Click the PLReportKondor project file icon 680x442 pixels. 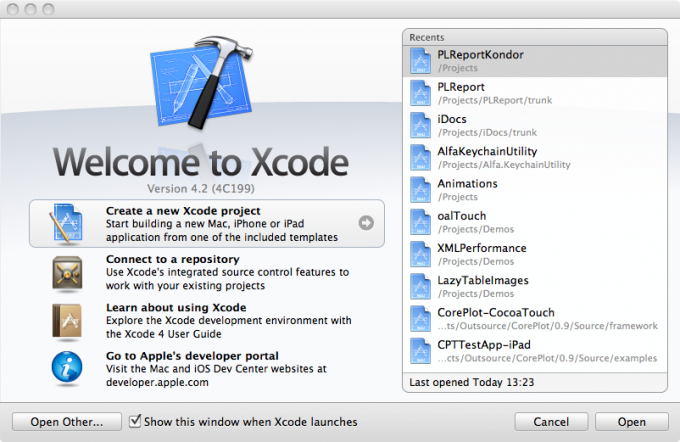(420, 61)
